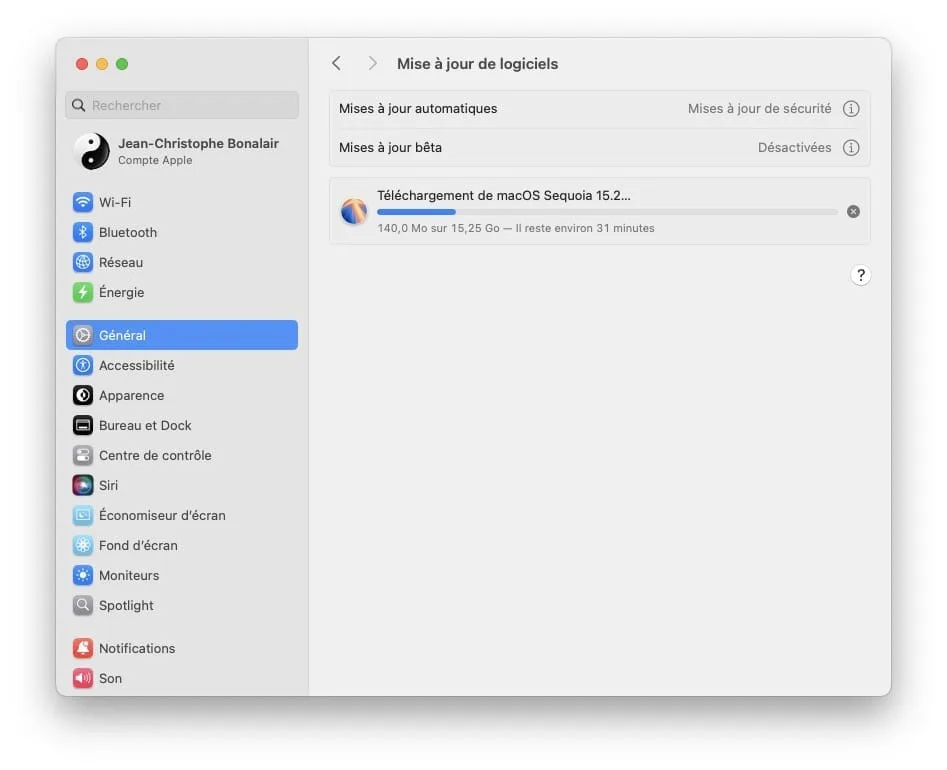Click the Notifications bell icon
Image resolution: width=947 pixels, height=770 pixels.
(x=83, y=648)
